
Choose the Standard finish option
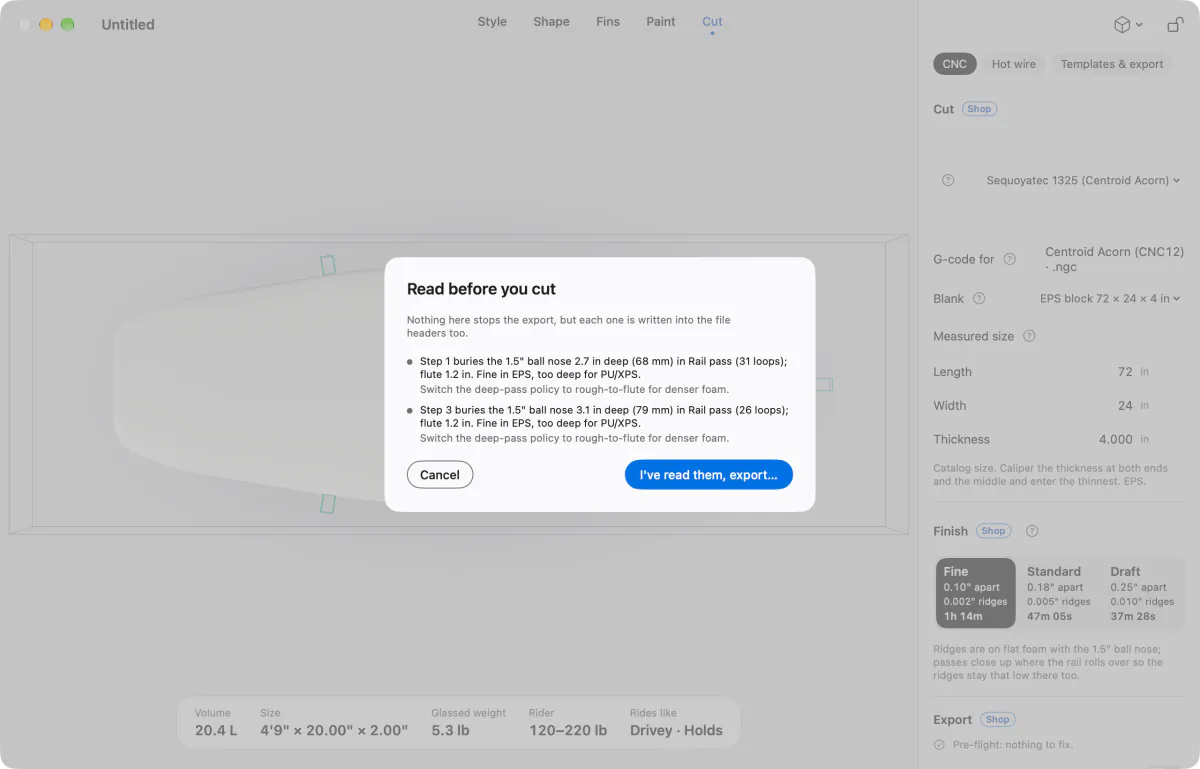1059,593
